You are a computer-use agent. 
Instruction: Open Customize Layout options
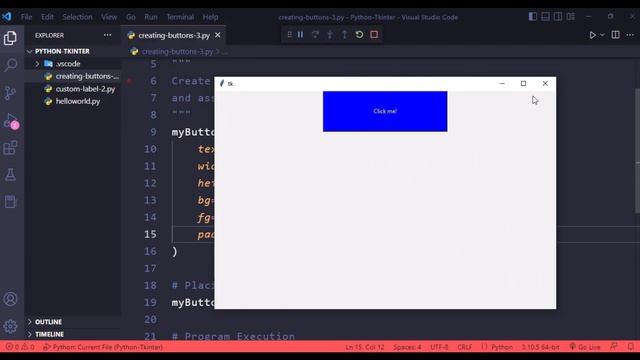[571, 17]
